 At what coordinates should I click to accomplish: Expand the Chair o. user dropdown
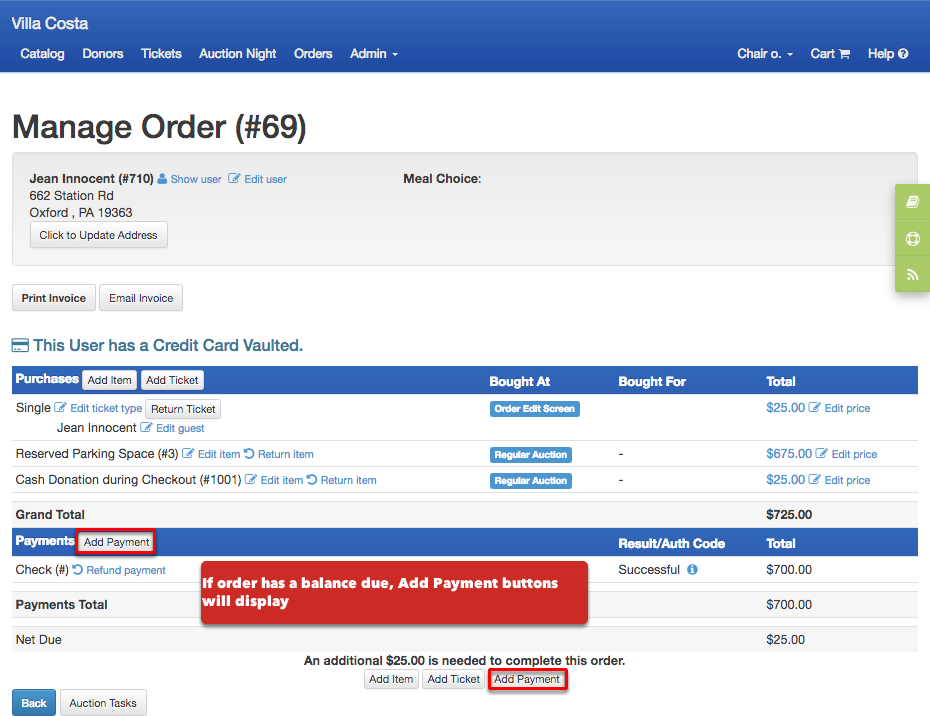pos(765,54)
